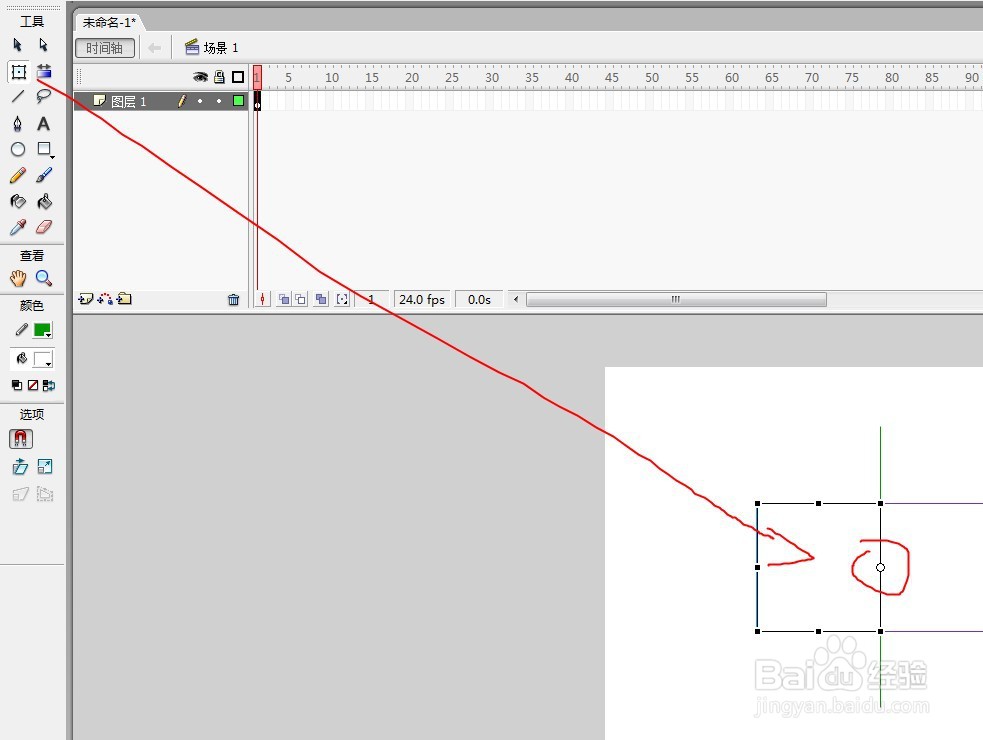Image resolution: width=983 pixels, height=740 pixels.
Task: Toggle Snap to Objects magnet
Action: point(21,439)
